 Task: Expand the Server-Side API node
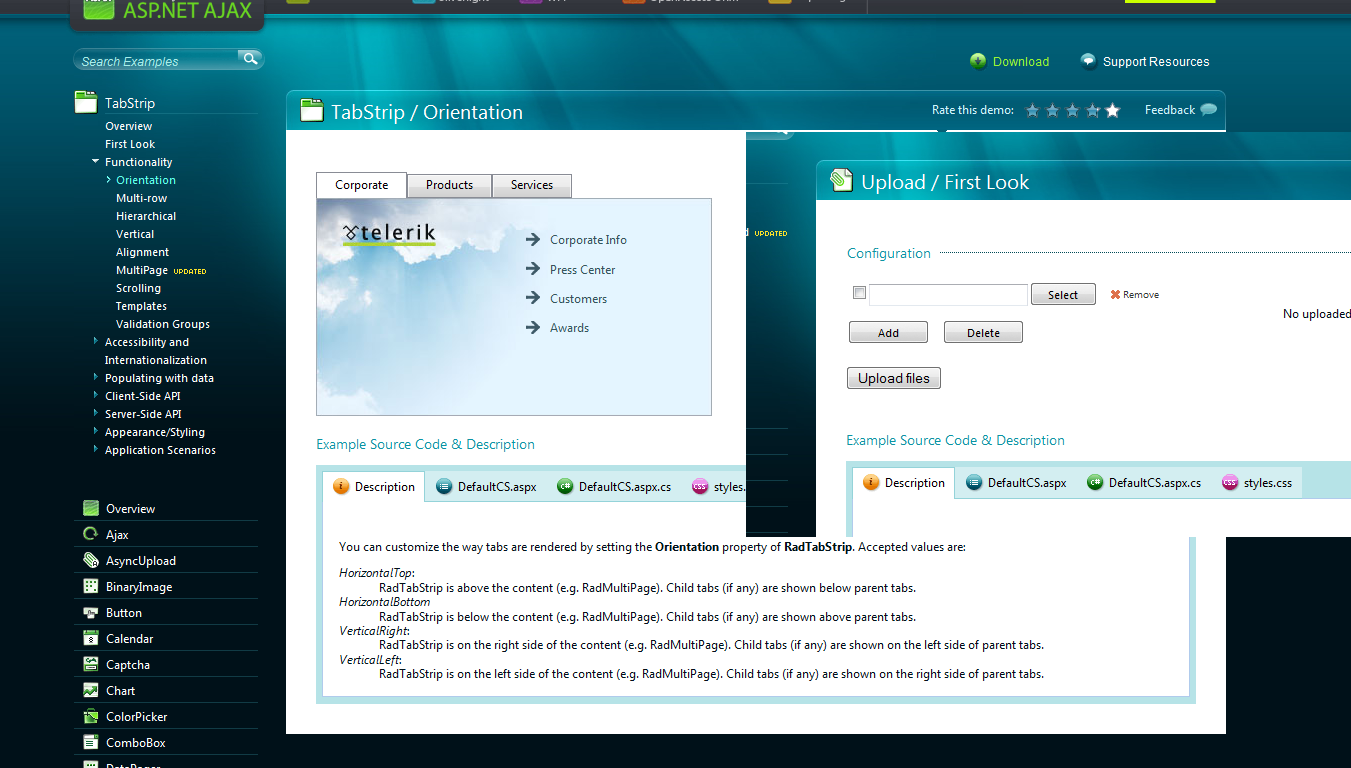(x=96, y=413)
